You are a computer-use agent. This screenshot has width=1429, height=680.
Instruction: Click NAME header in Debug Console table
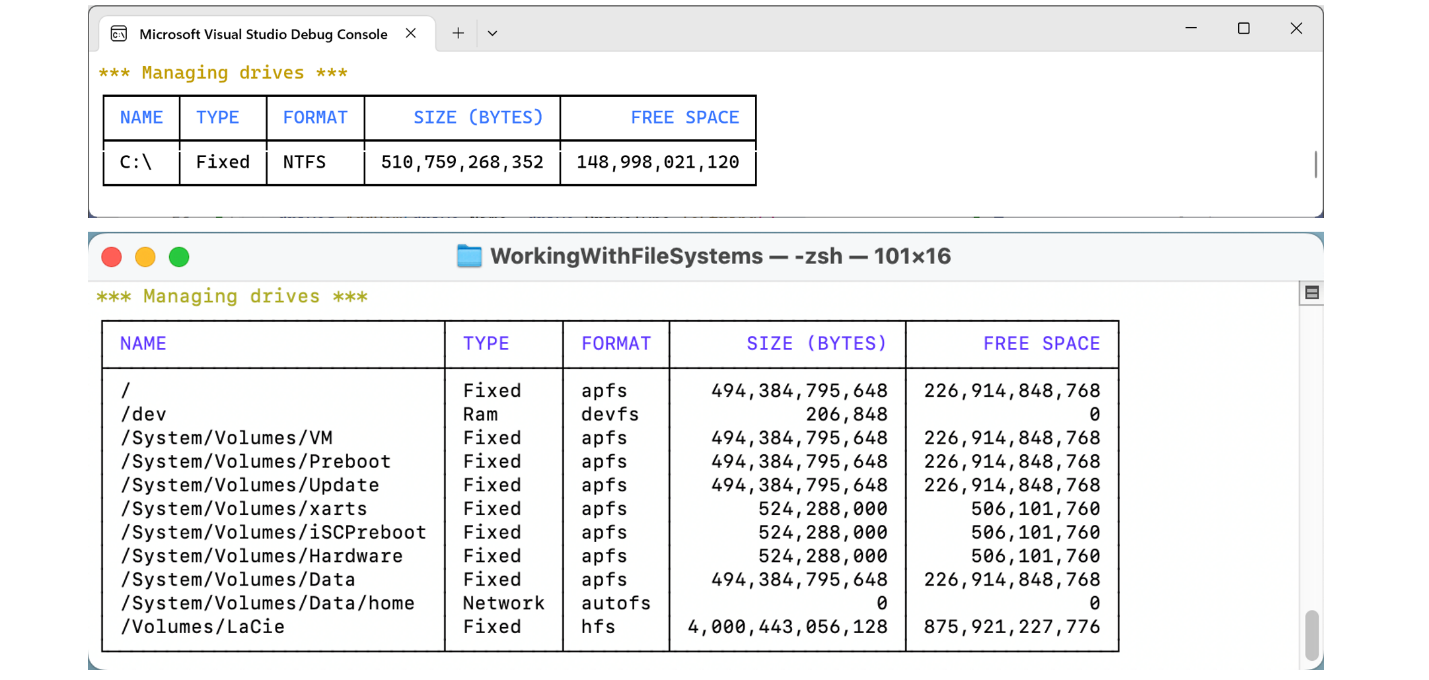coord(141,117)
